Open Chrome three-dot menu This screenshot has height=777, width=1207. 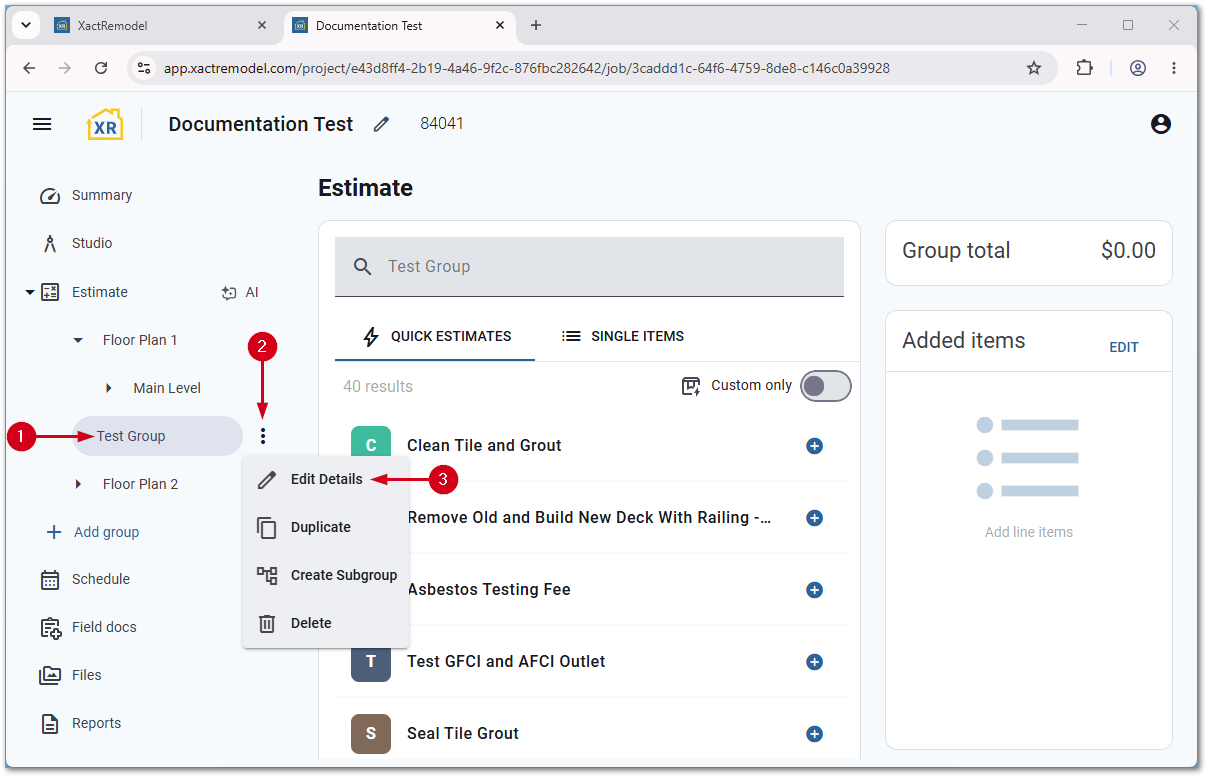click(x=1174, y=68)
